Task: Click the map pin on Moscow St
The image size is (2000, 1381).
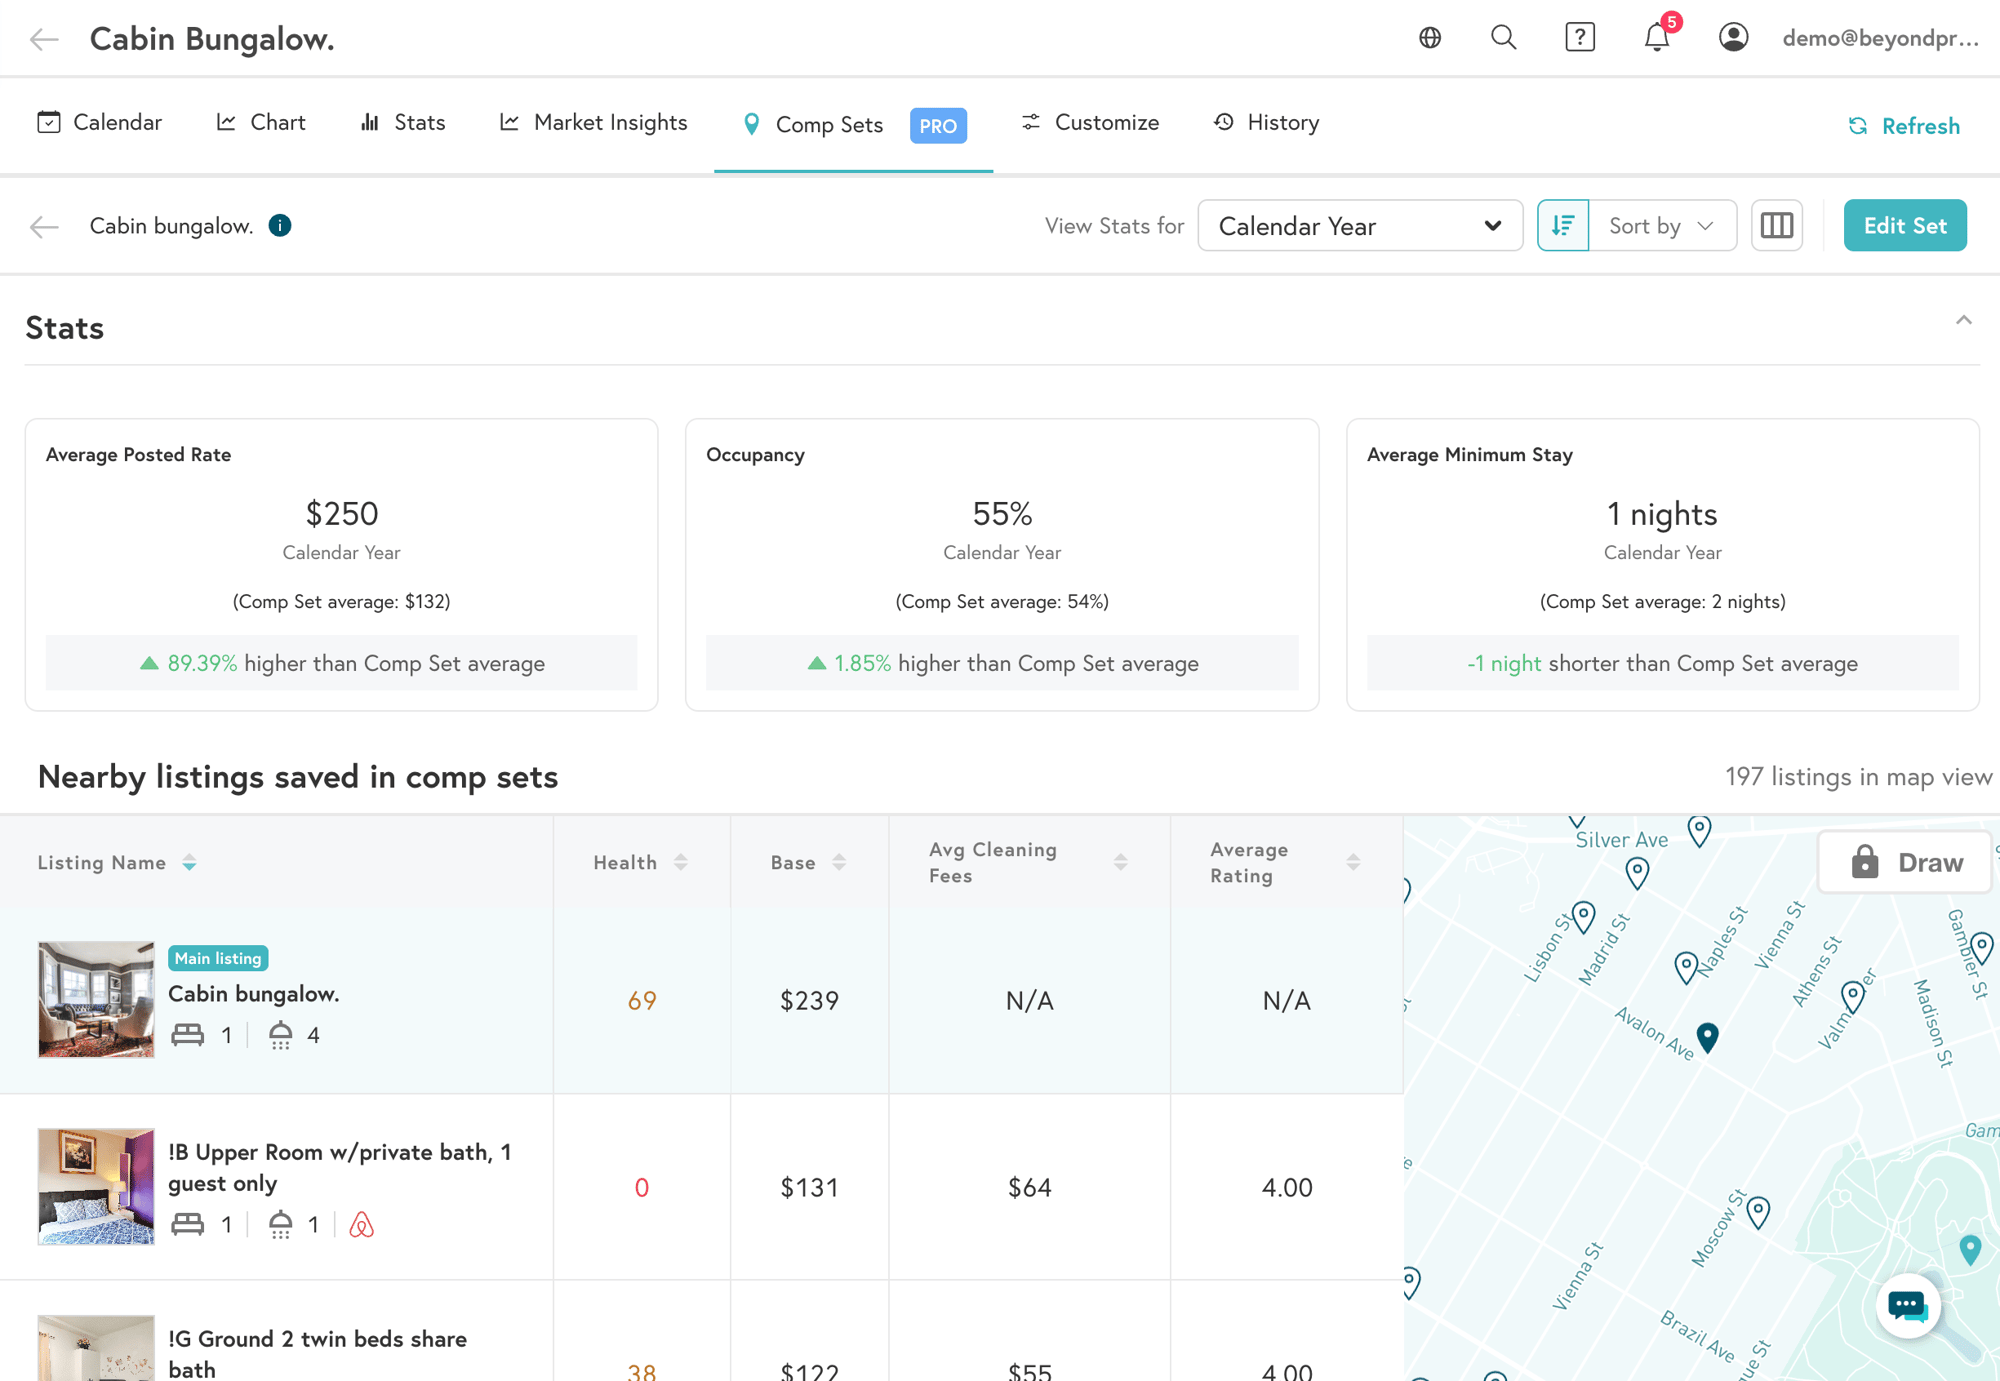Action: [1758, 1211]
